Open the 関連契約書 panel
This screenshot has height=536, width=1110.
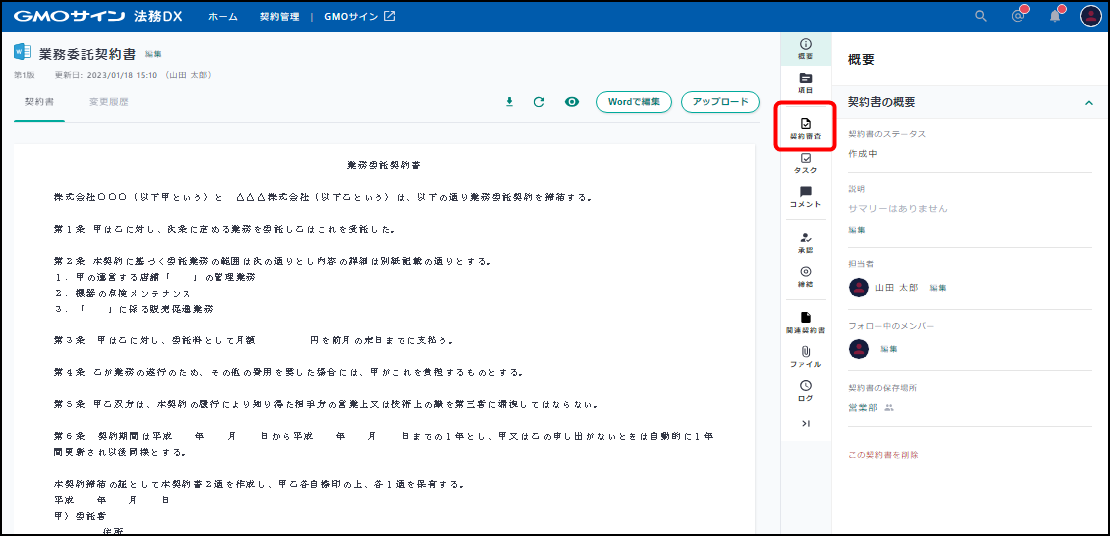[806, 322]
